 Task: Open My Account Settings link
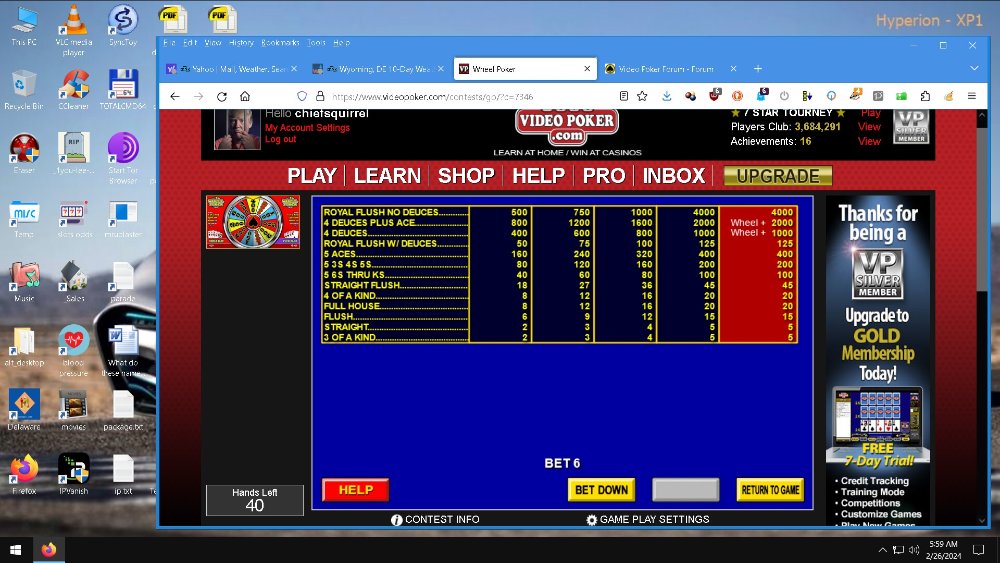coord(307,128)
